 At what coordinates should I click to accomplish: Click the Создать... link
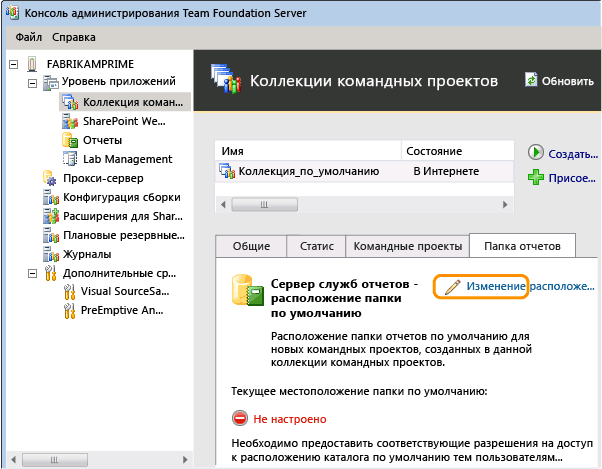point(573,154)
